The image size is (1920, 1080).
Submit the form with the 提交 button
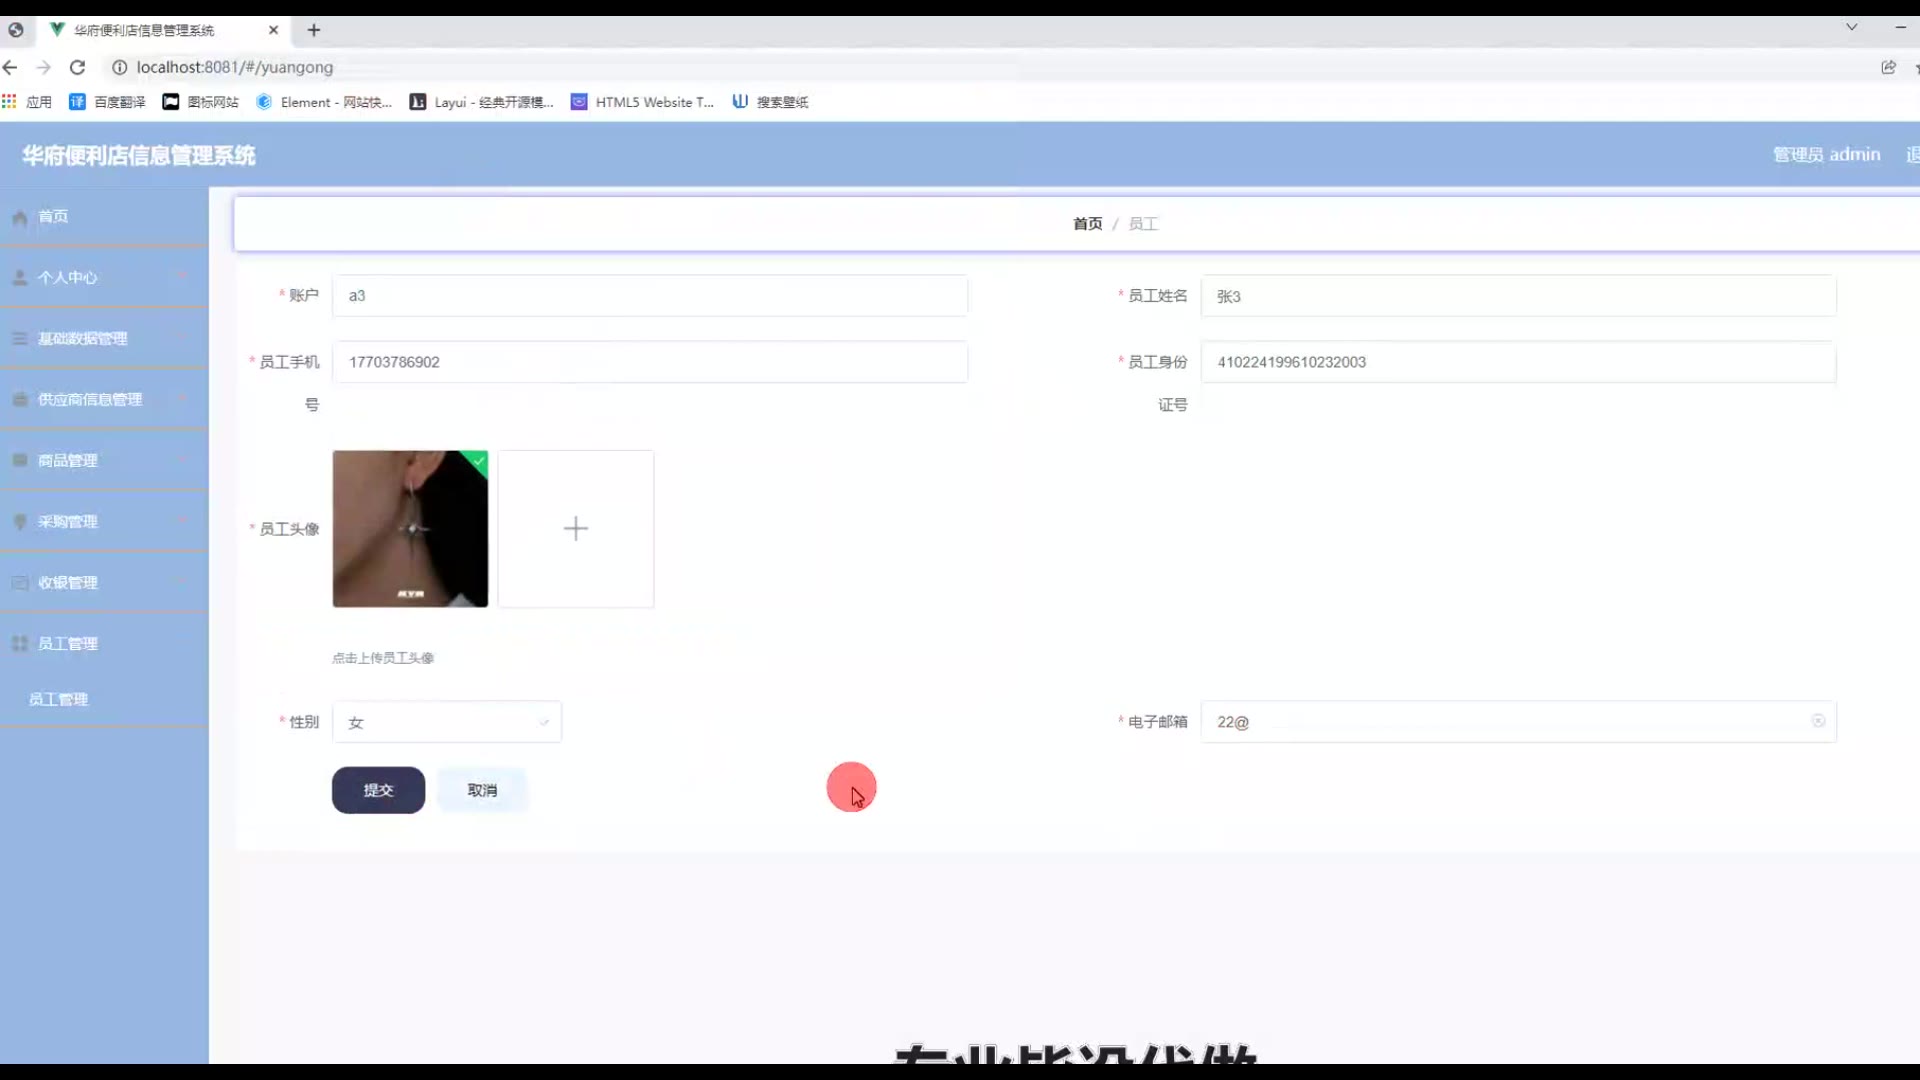point(378,790)
